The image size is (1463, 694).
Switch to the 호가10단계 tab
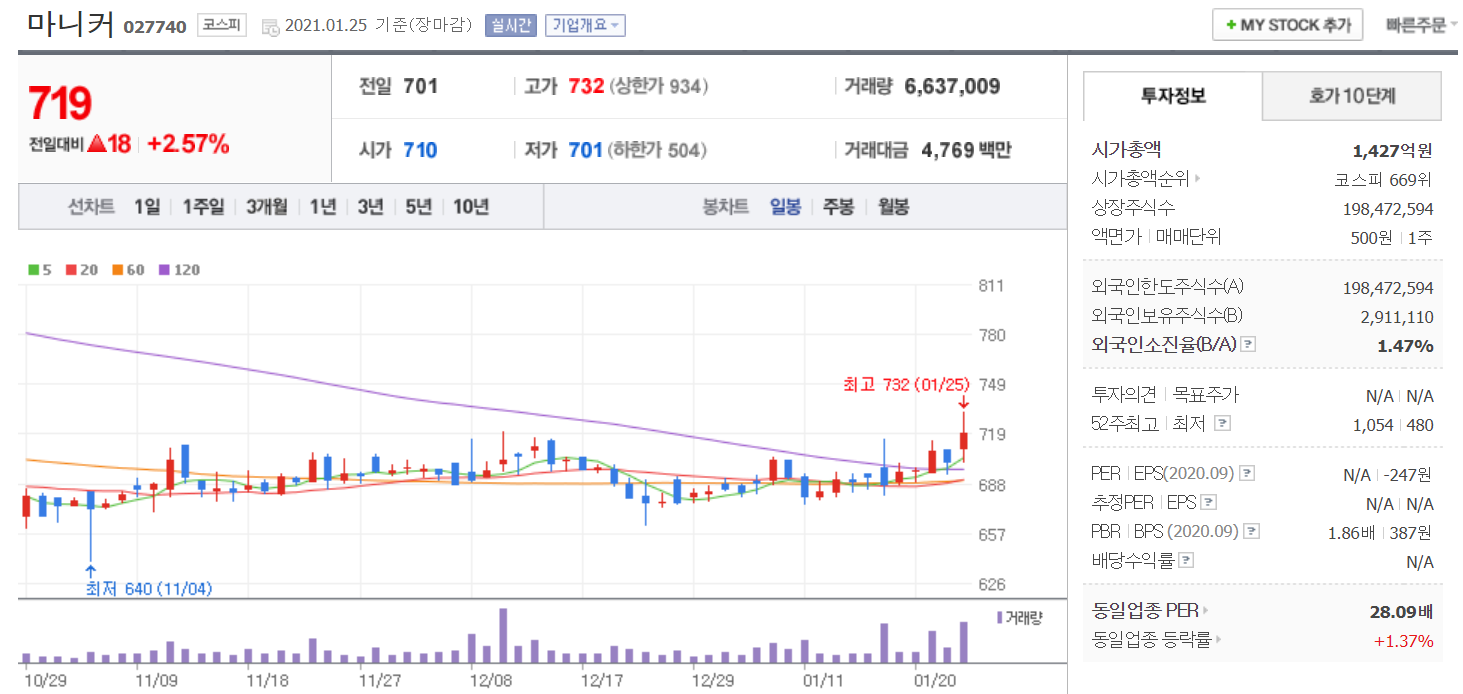coord(1352,96)
